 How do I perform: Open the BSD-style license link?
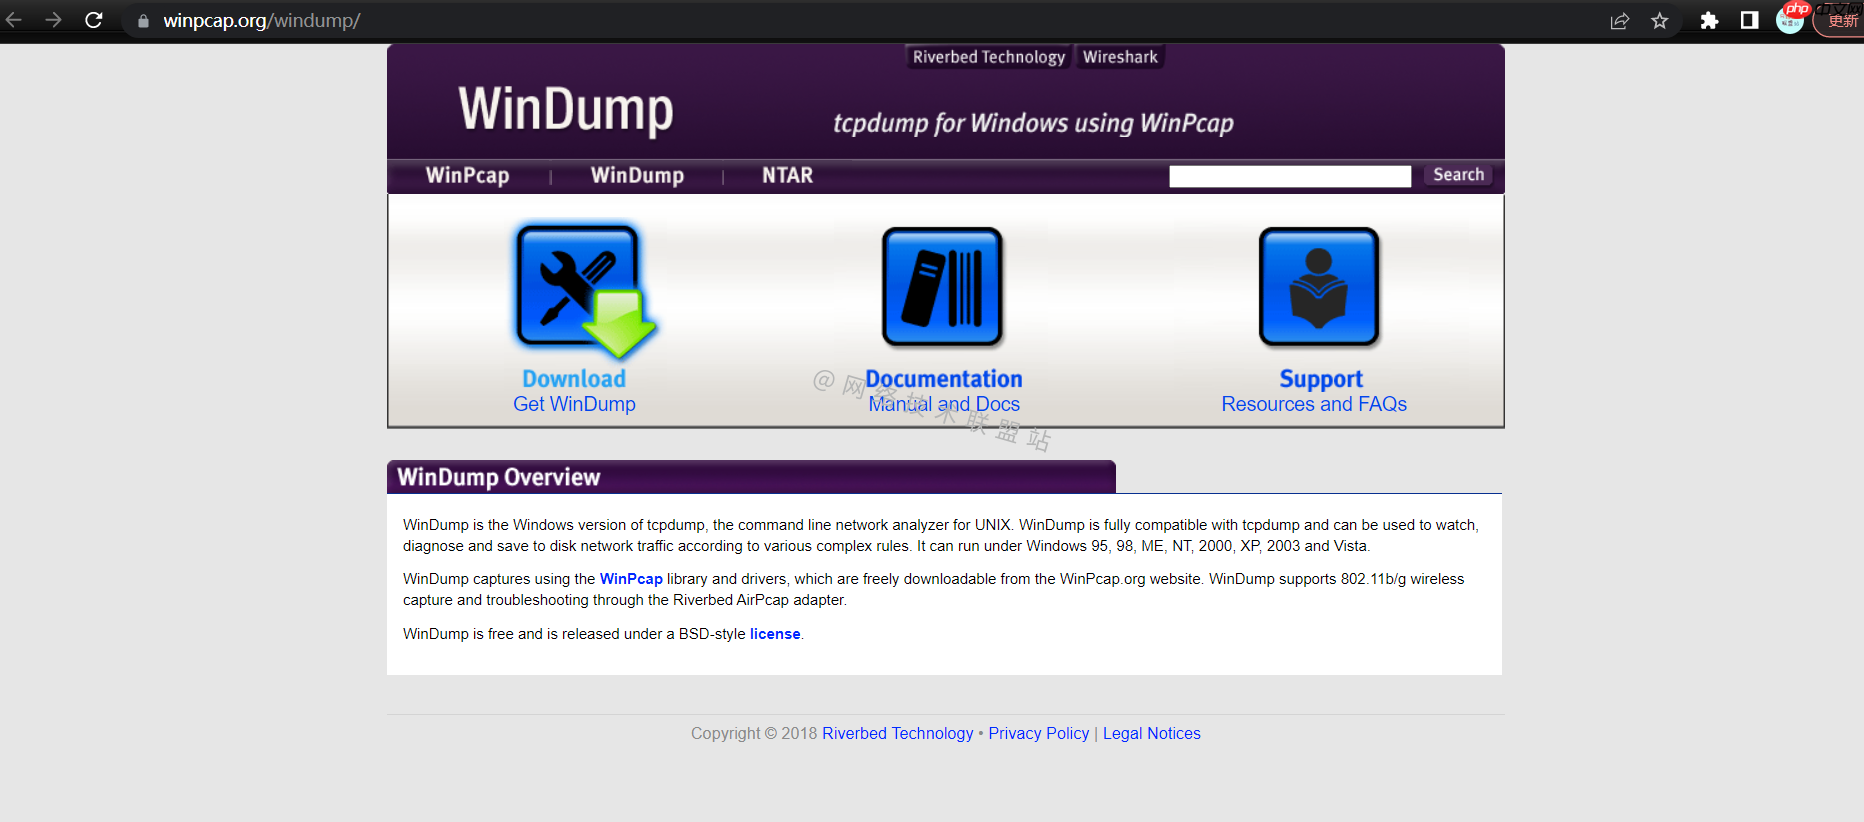(x=775, y=634)
